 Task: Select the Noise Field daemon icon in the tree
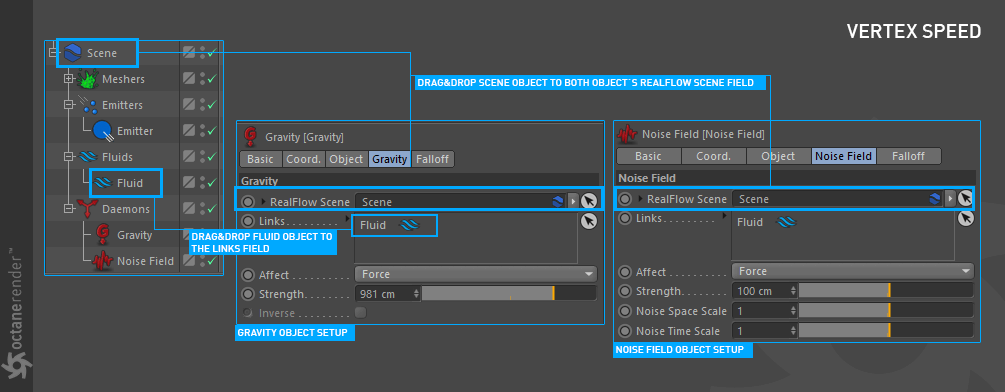pyautogui.click(x=102, y=261)
